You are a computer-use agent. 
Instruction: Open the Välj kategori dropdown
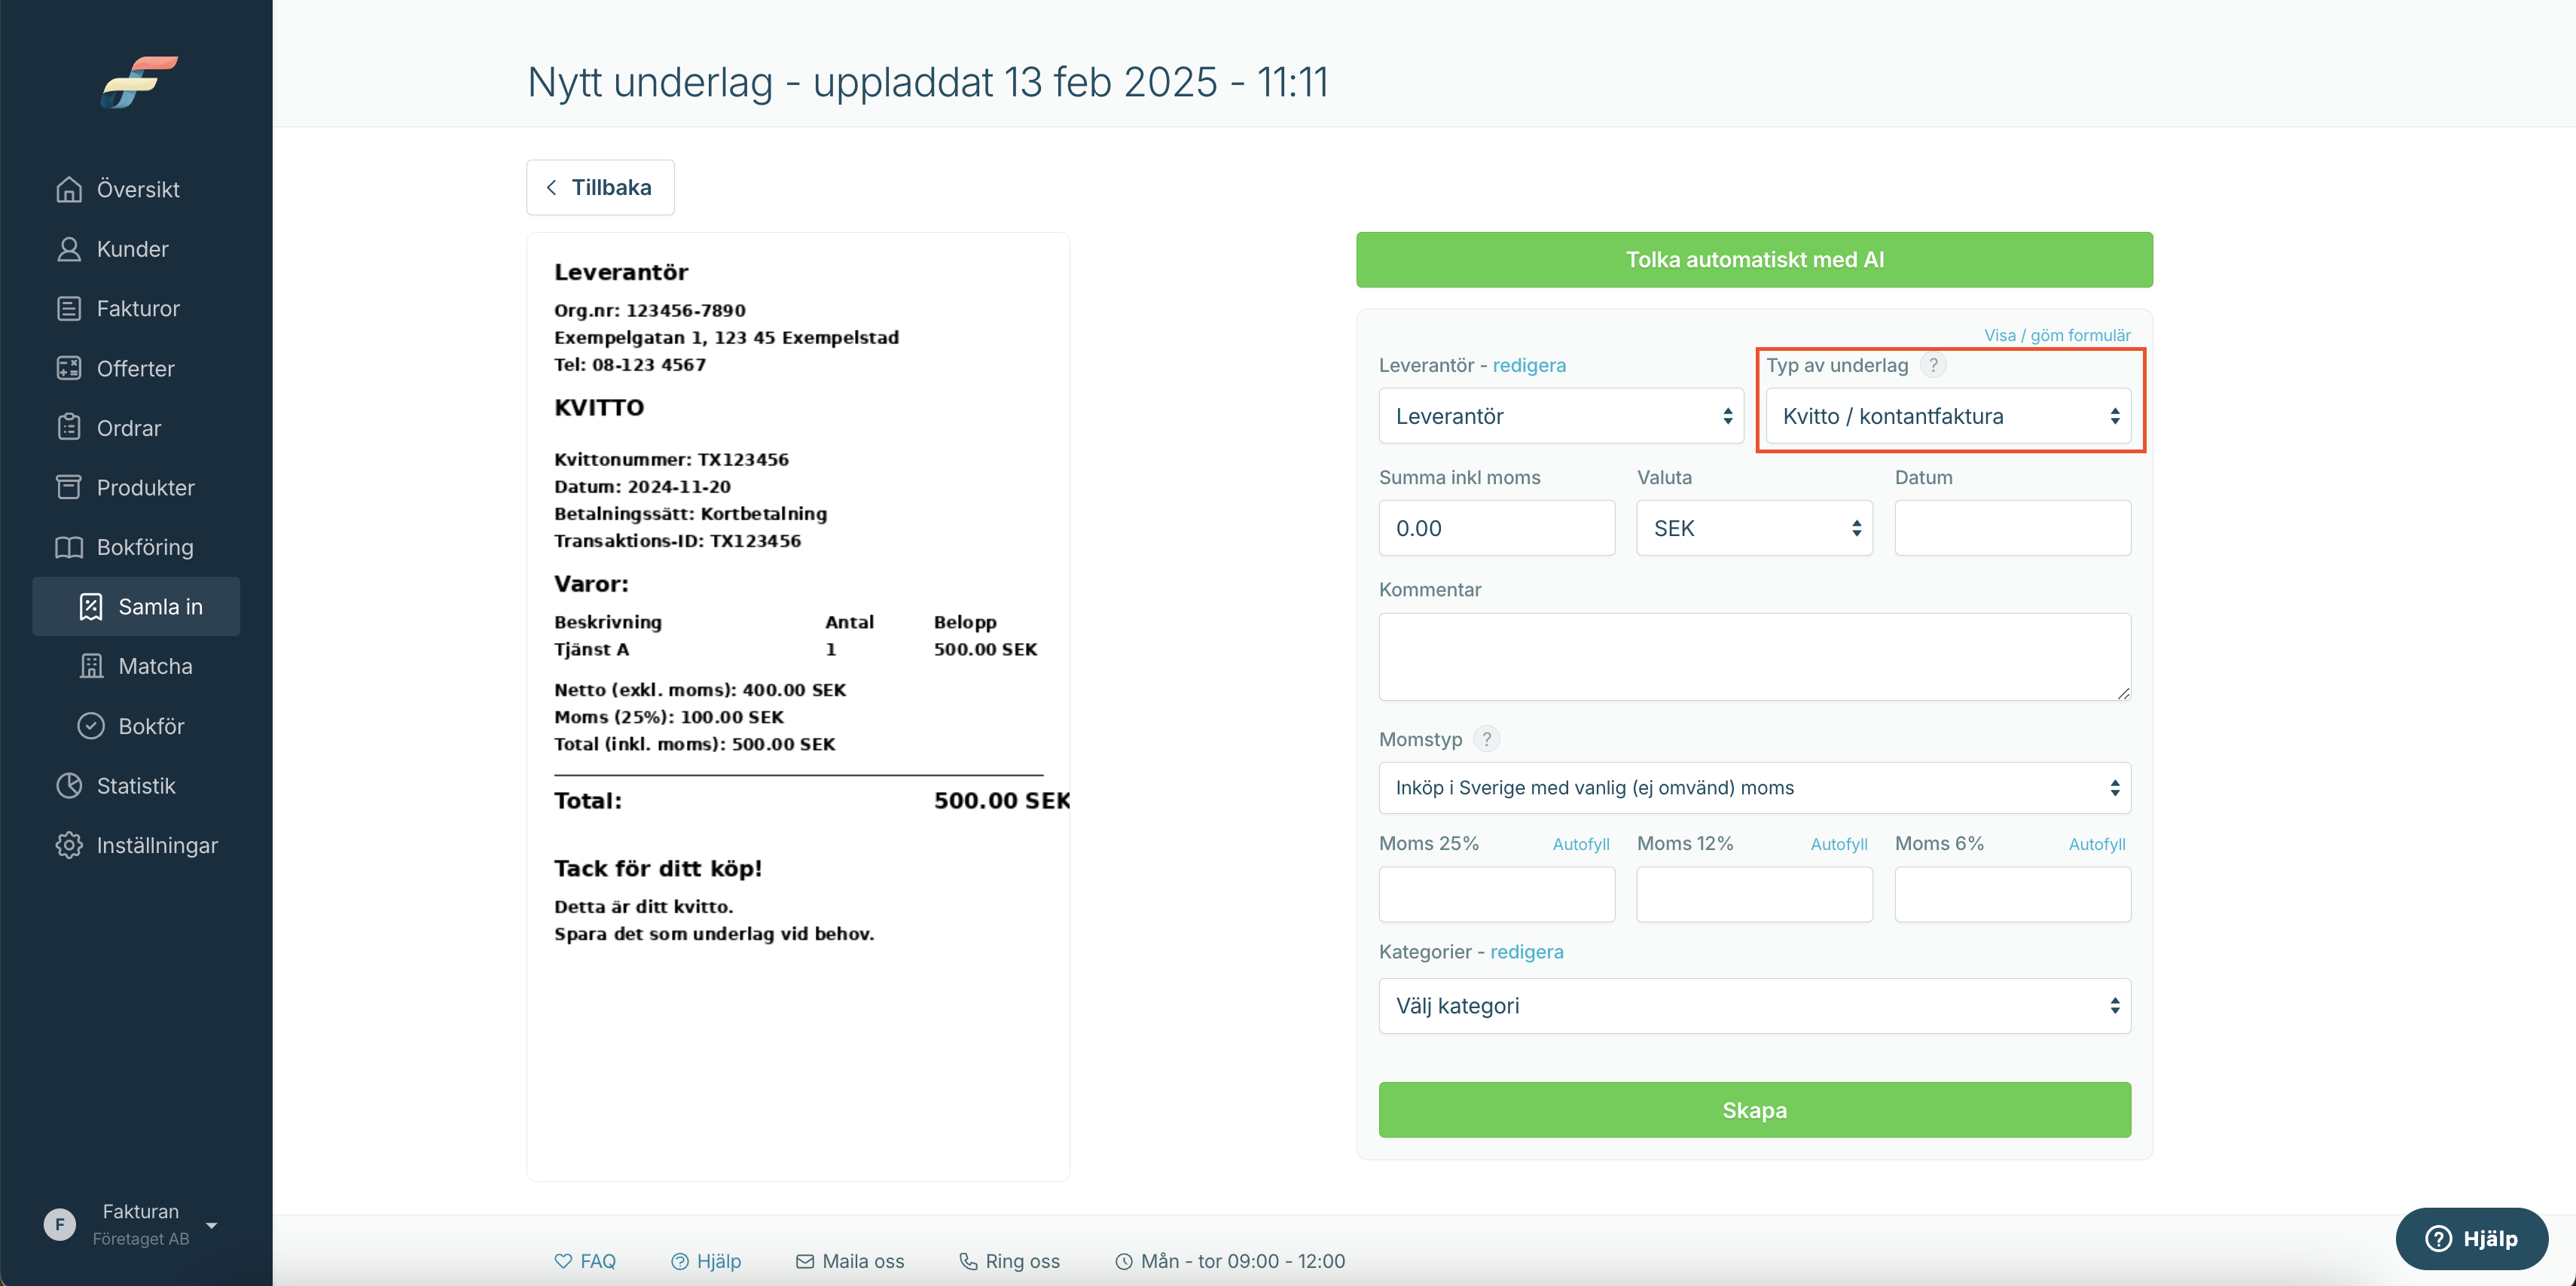(1754, 1006)
